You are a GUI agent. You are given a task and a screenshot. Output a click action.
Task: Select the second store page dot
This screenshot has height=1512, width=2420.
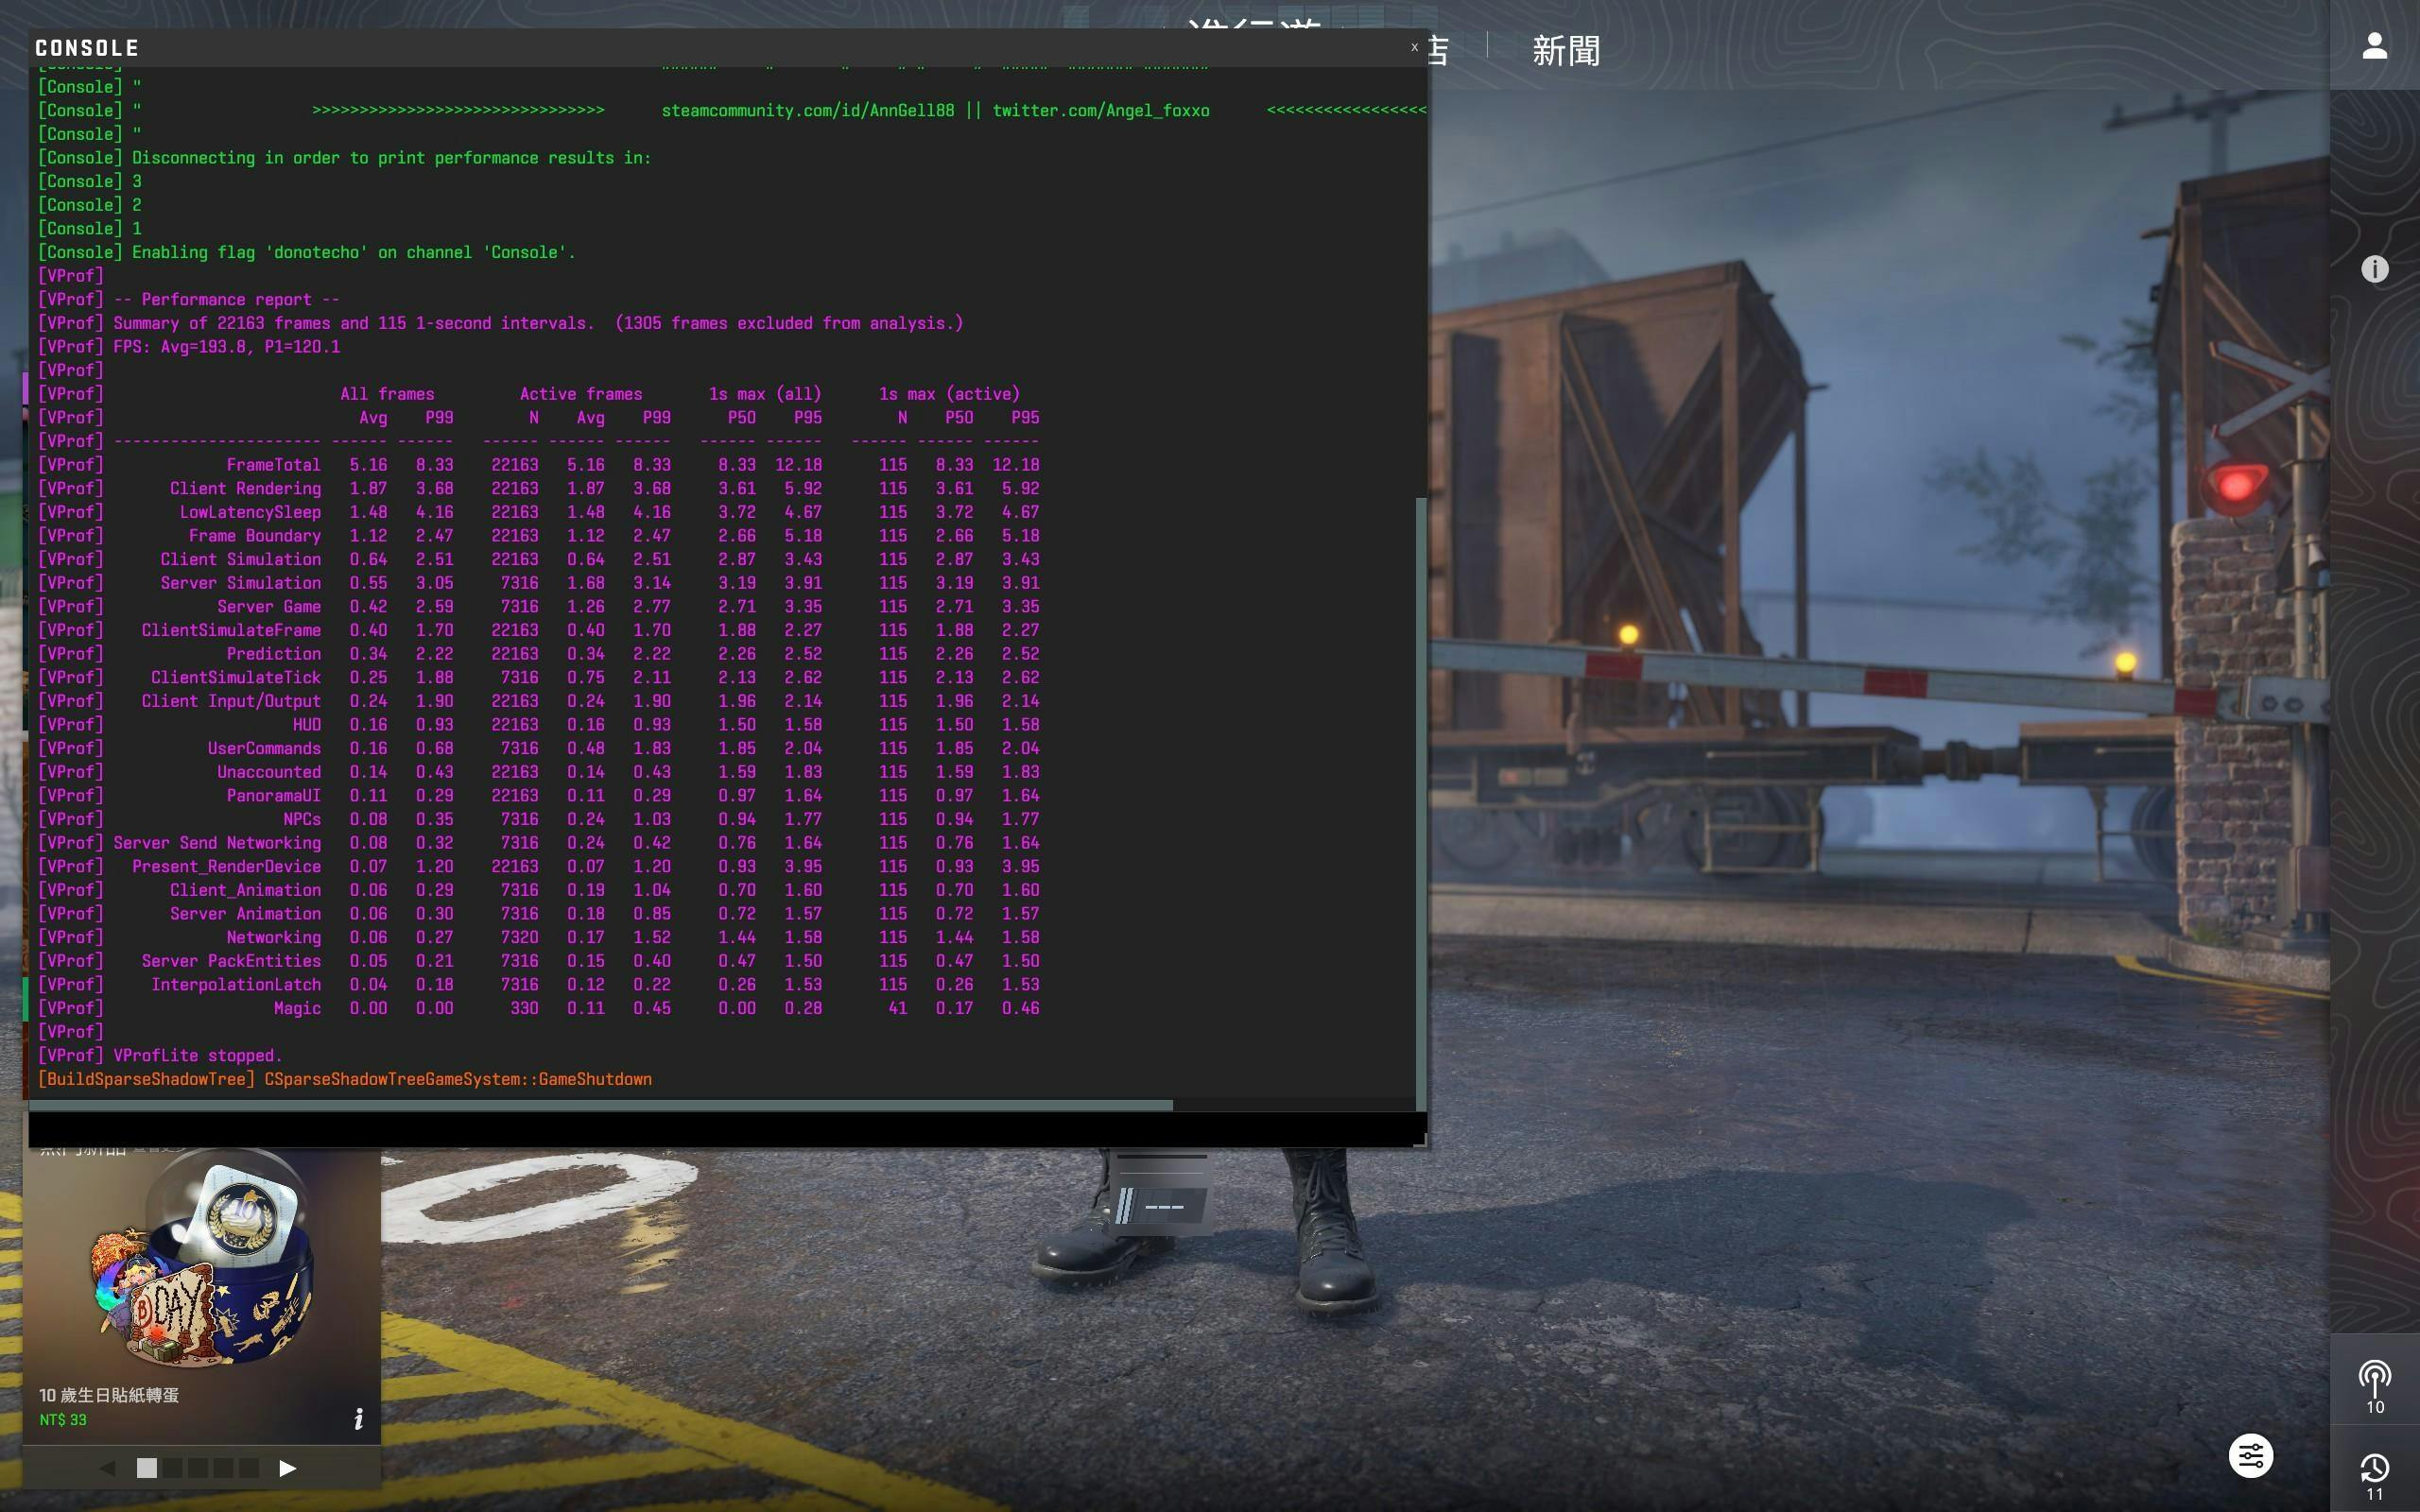pos(172,1468)
